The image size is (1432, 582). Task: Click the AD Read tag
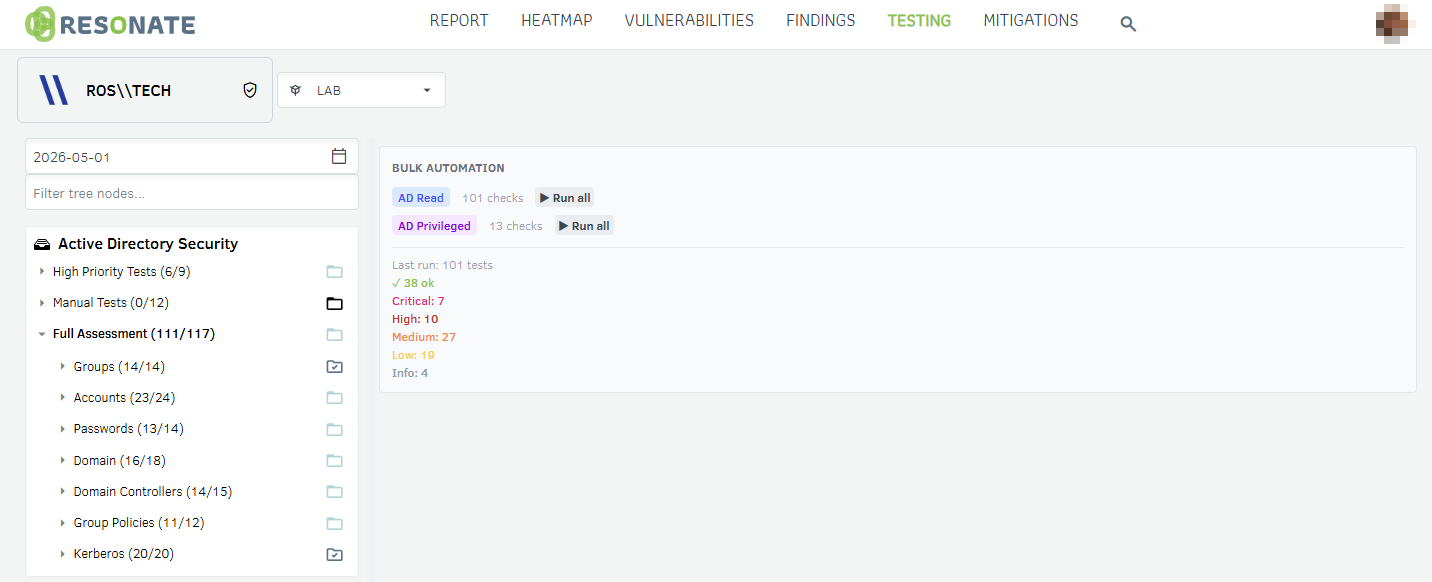[421, 198]
